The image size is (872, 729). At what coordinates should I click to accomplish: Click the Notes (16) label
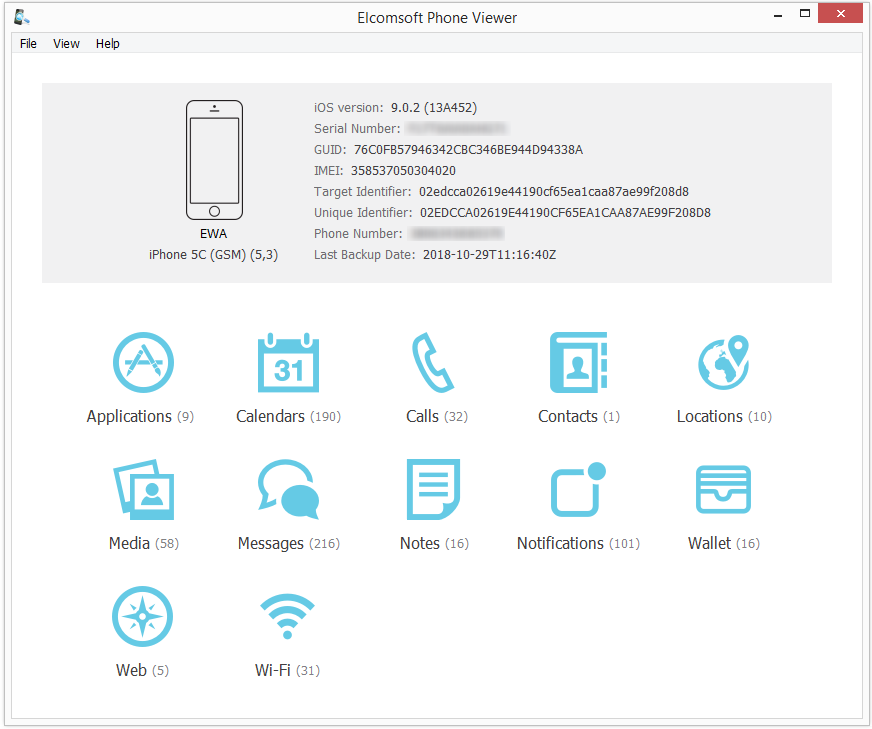[x=434, y=543]
